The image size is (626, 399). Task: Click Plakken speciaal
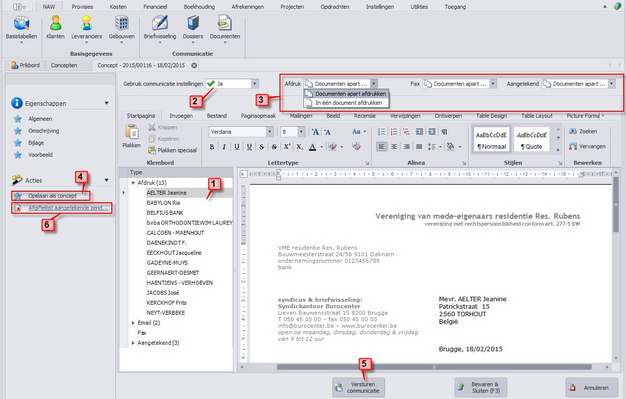point(172,150)
